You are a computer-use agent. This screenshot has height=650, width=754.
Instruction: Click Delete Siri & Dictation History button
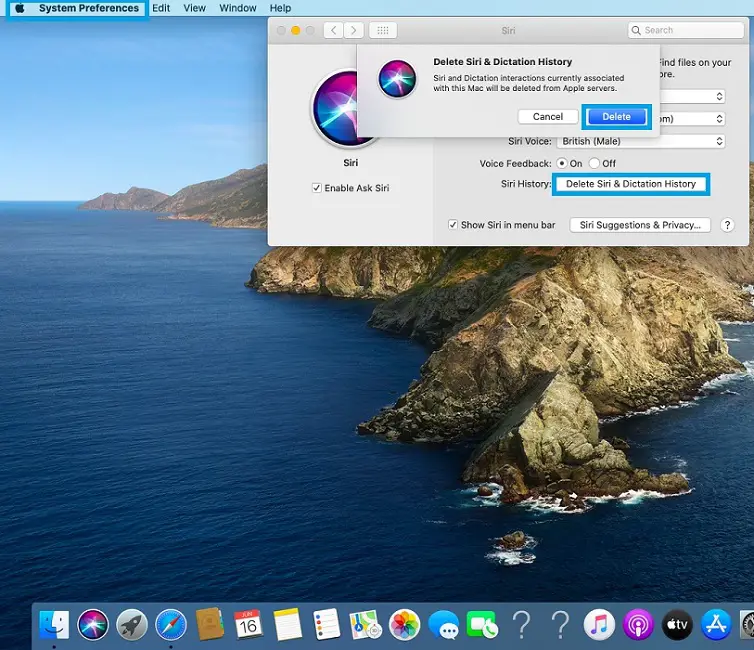(x=631, y=184)
